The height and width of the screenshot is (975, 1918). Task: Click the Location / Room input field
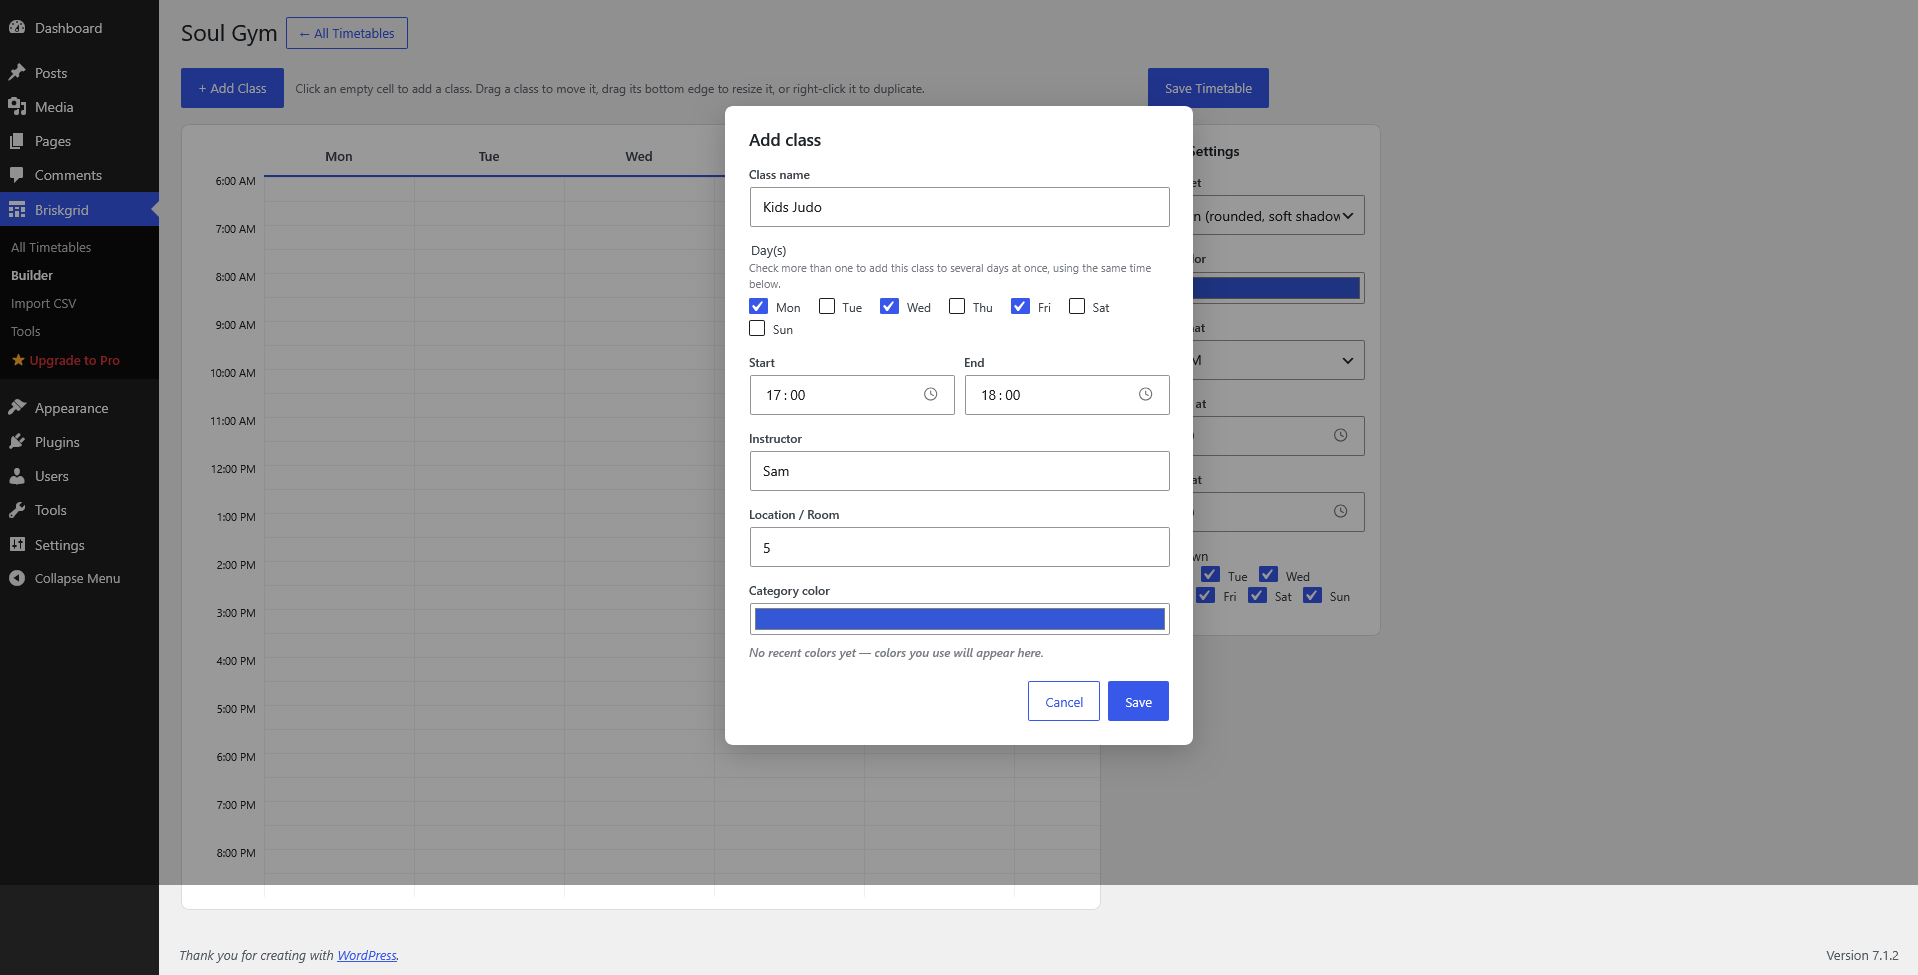(960, 547)
